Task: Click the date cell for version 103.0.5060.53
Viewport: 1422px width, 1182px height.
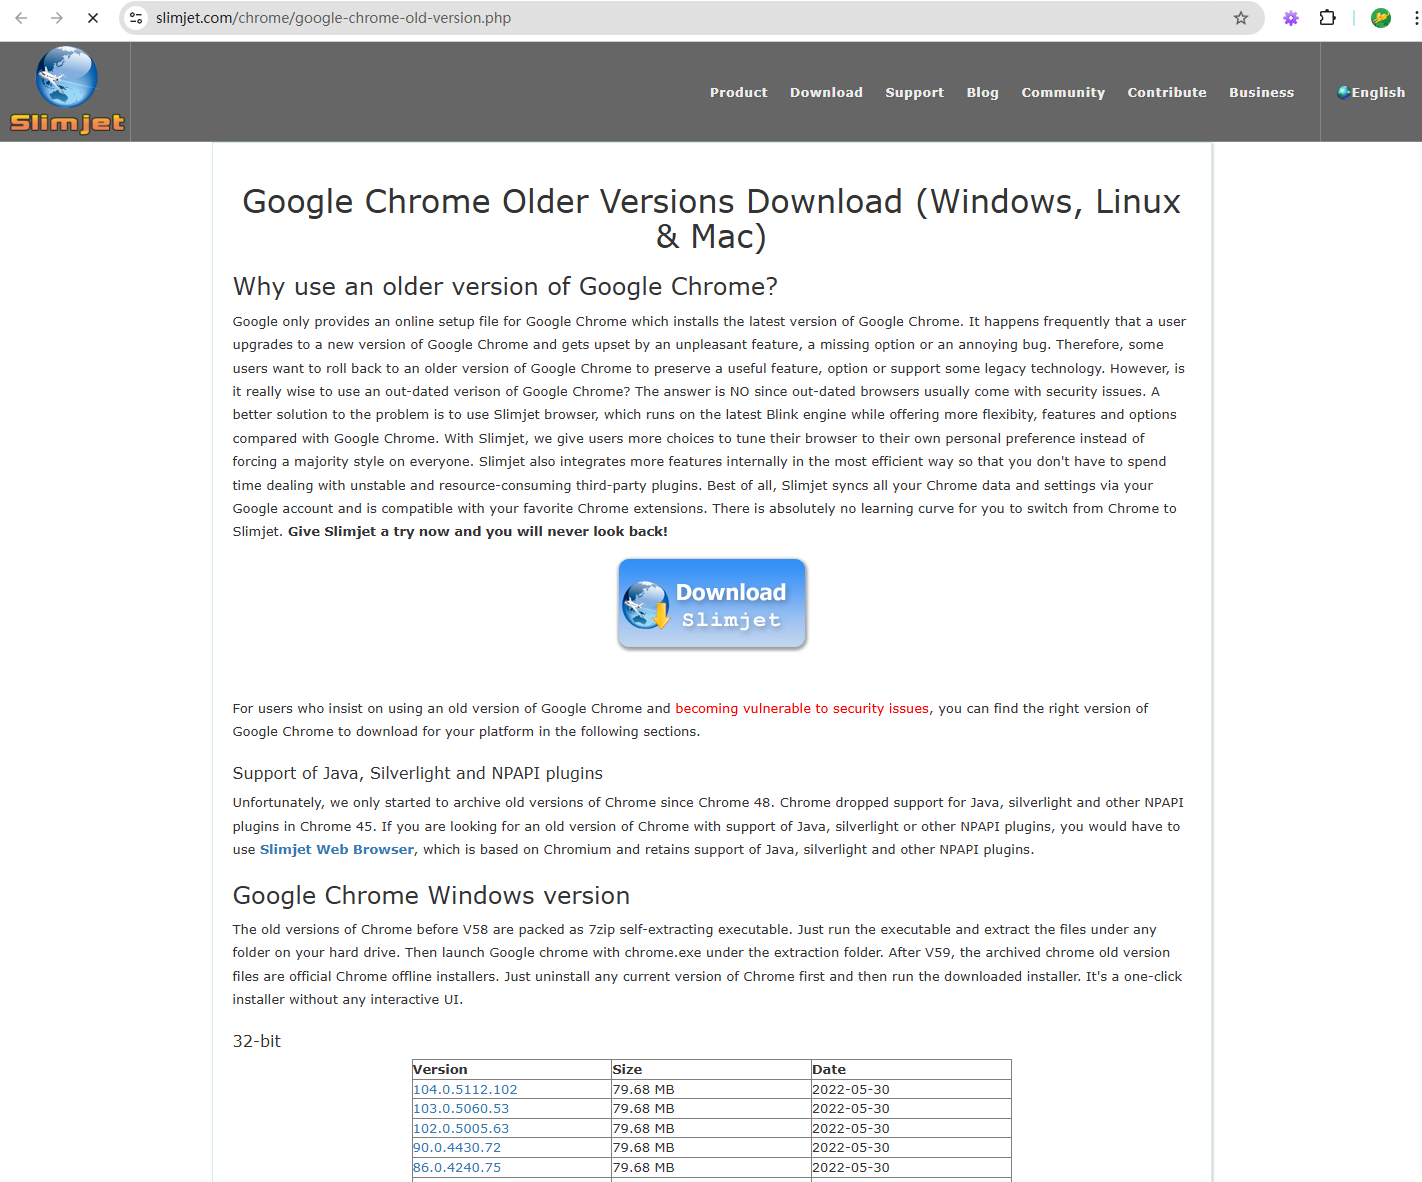Action: click(x=911, y=1109)
